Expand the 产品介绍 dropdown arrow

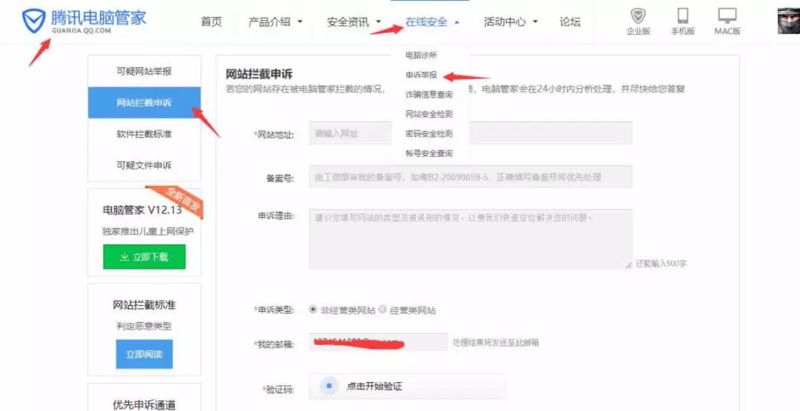click(300, 22)
